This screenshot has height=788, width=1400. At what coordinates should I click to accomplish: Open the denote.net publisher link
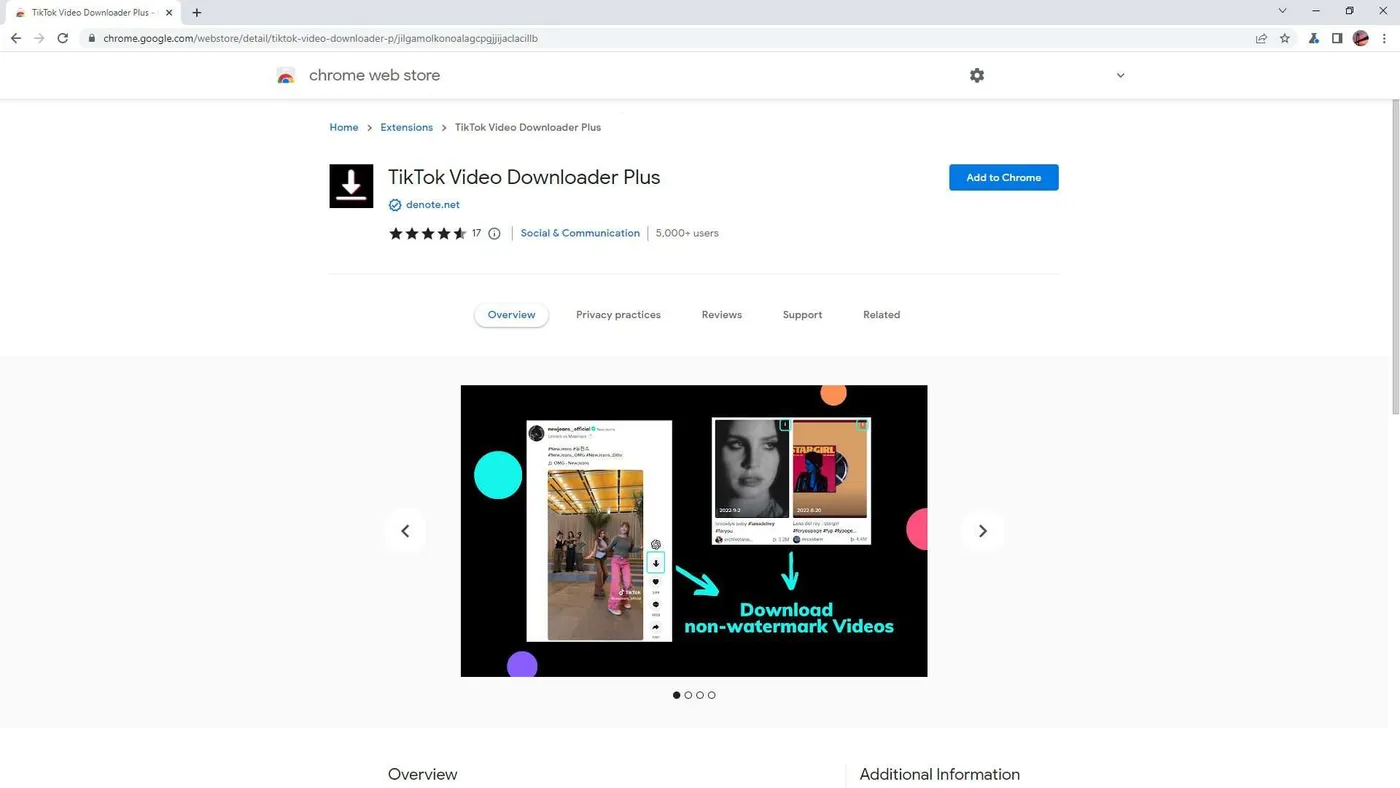433,205
